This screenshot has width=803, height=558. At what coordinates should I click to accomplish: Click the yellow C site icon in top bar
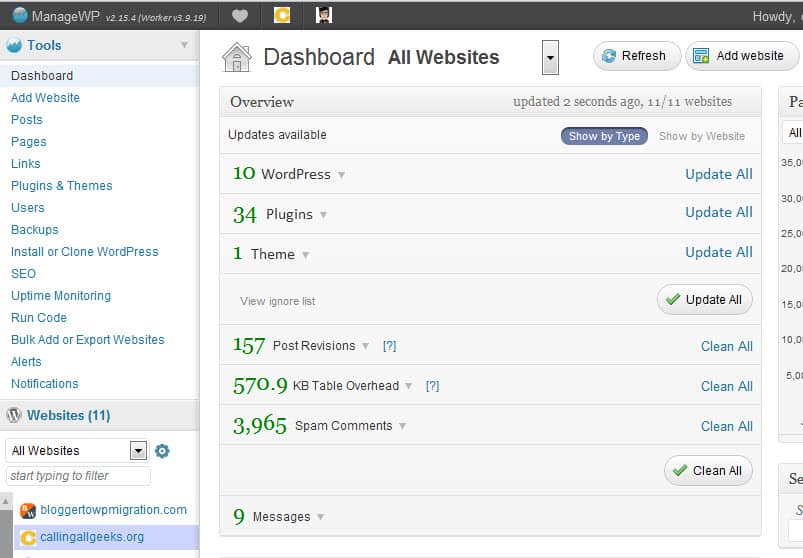[x=282, y=15]
